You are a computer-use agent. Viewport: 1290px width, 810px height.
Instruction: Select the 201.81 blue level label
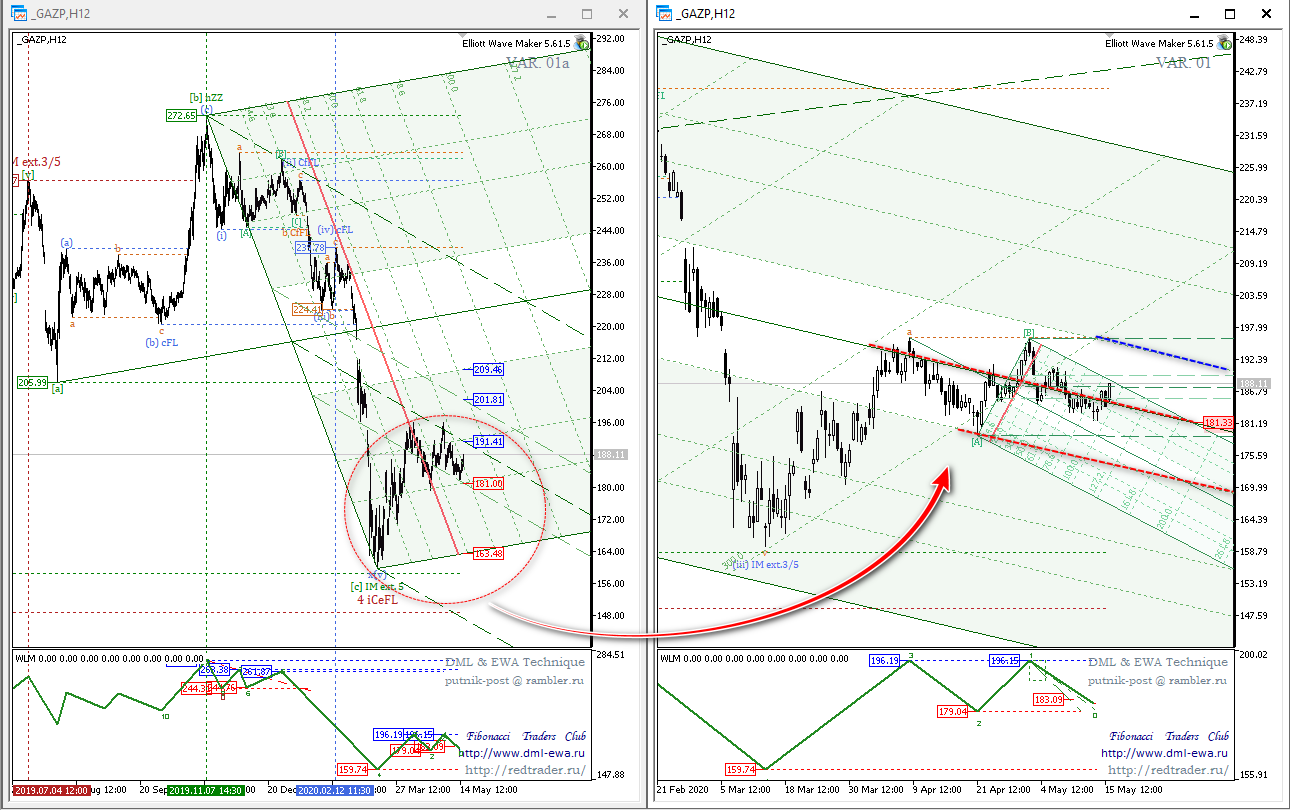[488, 399]
